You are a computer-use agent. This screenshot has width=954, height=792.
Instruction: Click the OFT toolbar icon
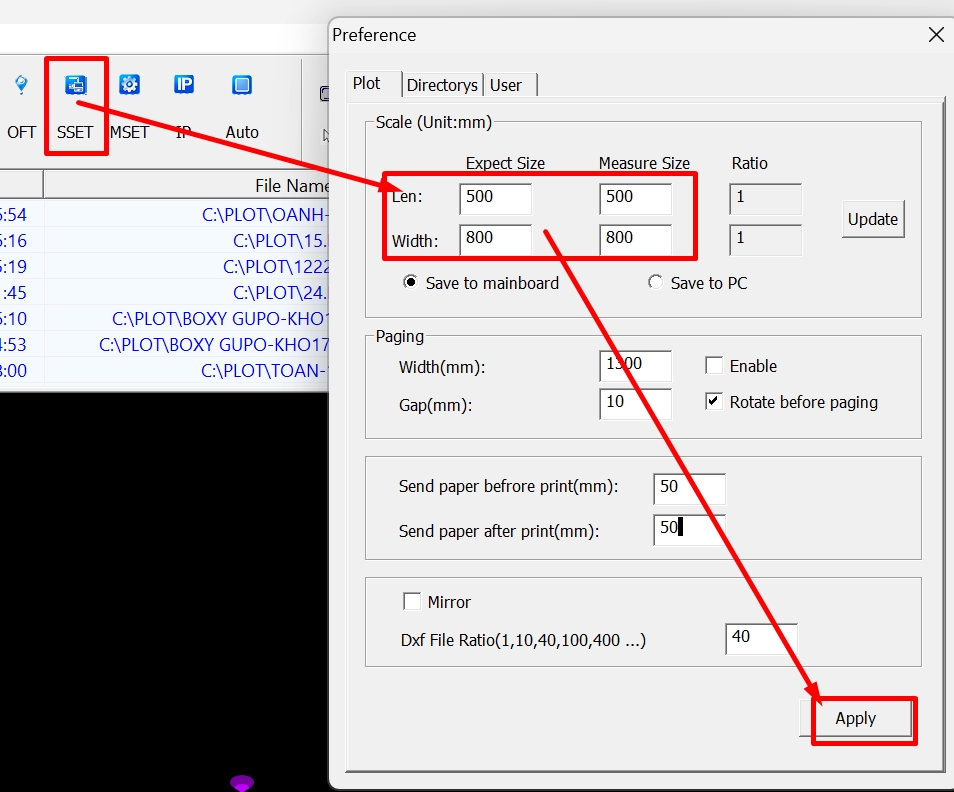pos(21,86)
